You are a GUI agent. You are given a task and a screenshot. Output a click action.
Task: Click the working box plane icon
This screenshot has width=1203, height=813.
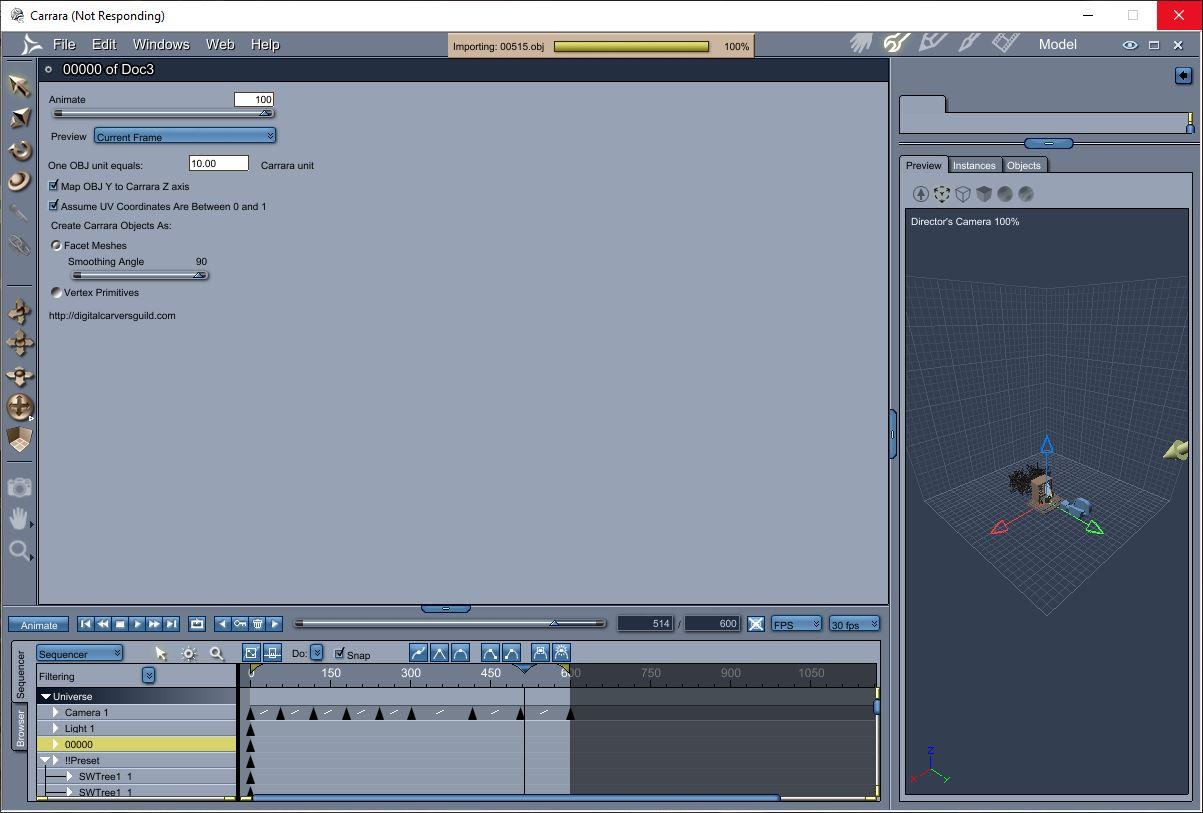coord(19,439)
